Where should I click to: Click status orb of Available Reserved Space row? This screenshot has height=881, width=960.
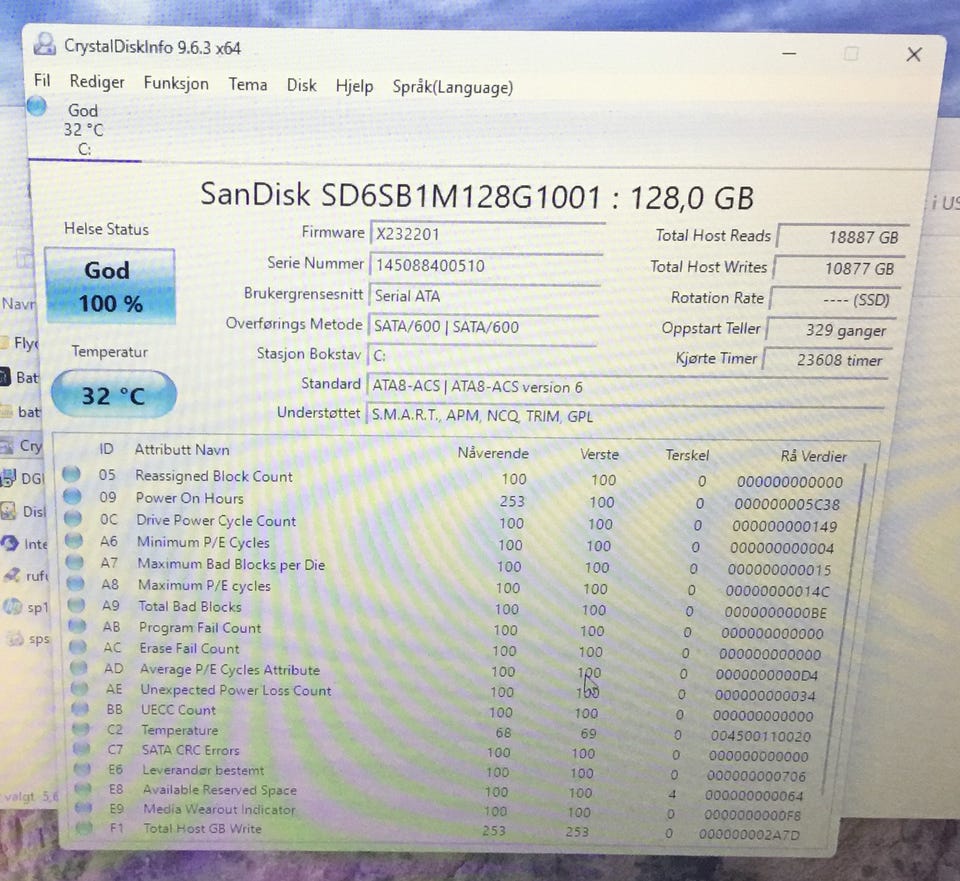click(83, 788)
